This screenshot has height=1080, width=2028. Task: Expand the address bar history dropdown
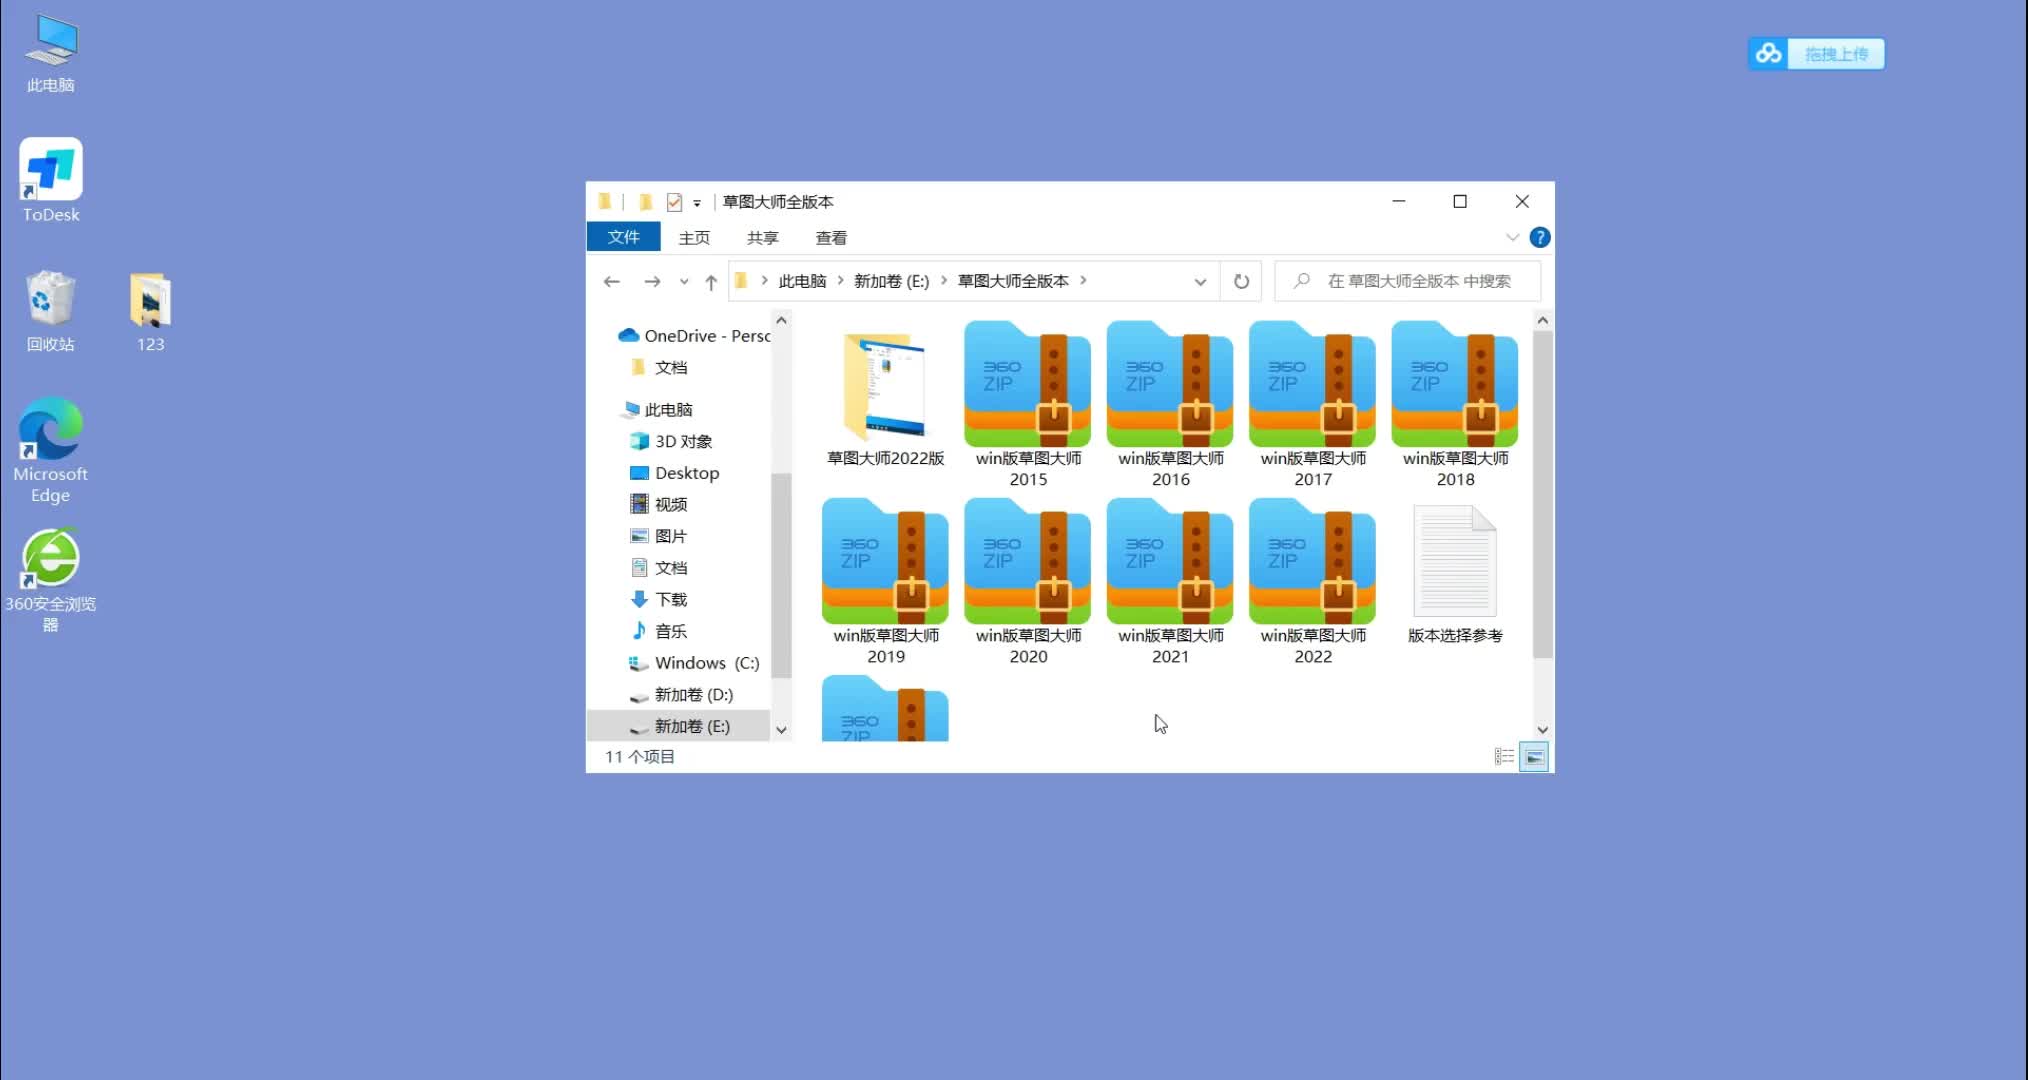click(1200, 281)
